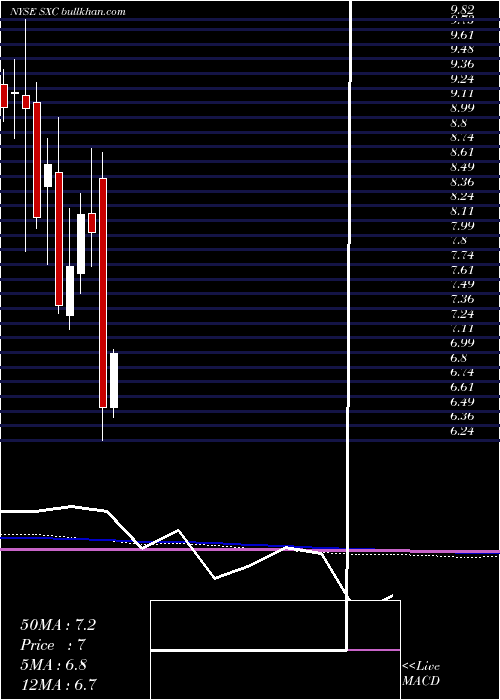
Task: Click the 50MA : 7.2 readout
Action: [x=58, y=625]
